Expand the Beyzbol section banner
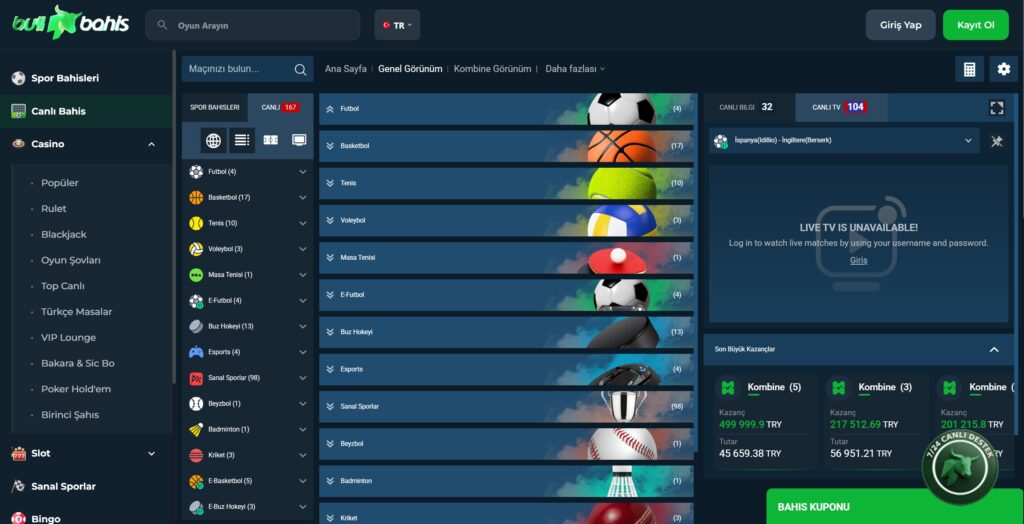 point(506,444)
